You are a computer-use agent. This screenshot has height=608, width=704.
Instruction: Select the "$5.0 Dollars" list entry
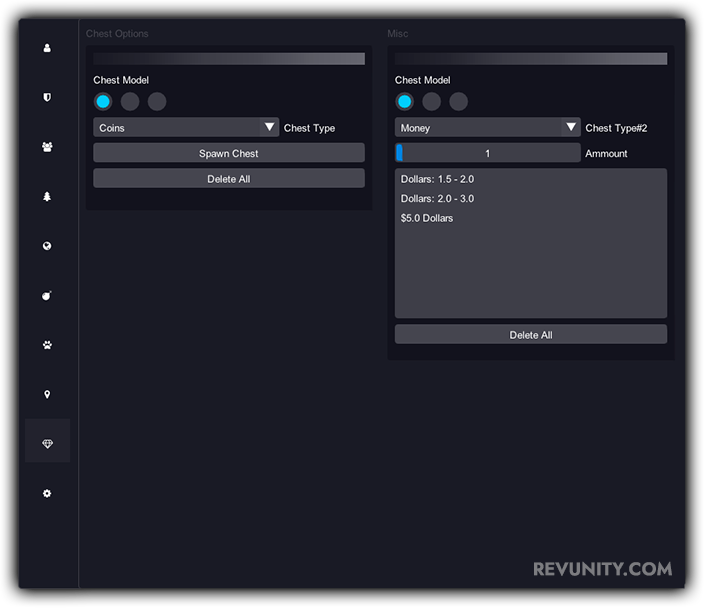[427, 218]
